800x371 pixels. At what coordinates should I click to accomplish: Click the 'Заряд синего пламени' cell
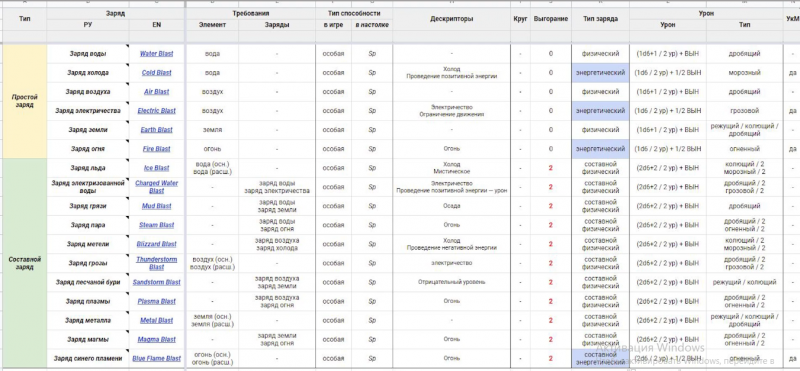[x=88, y=358]
